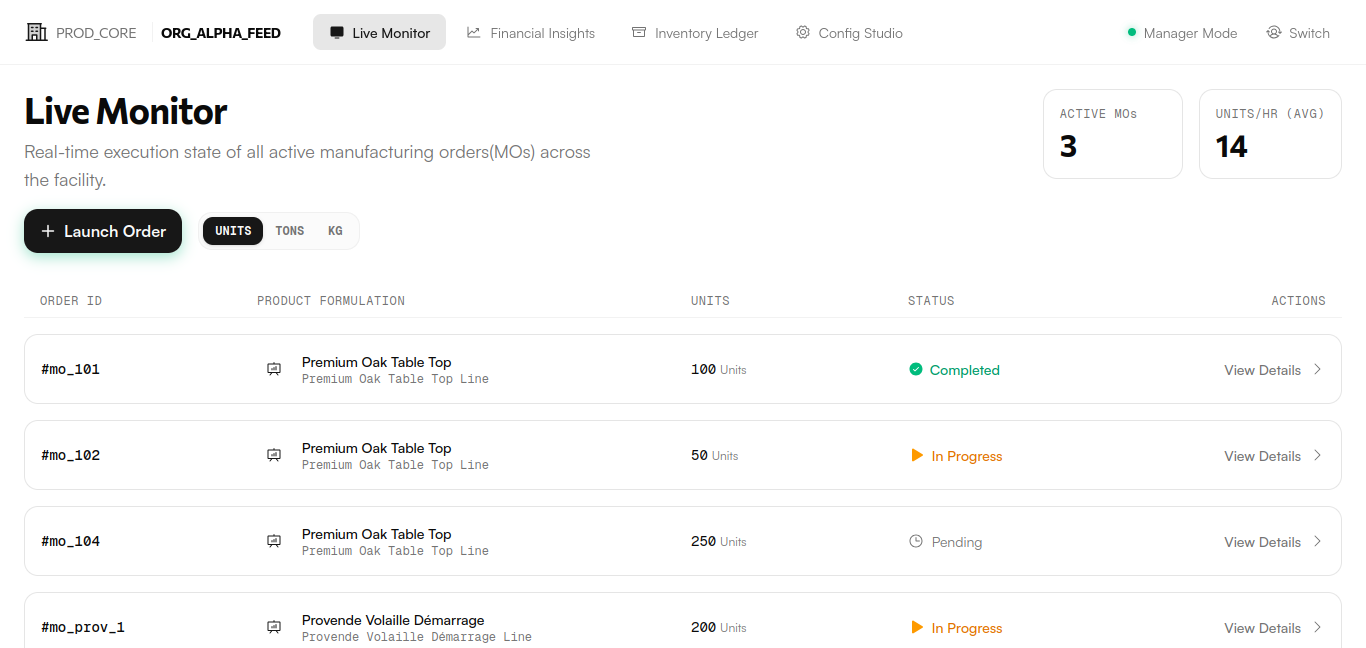Open the Inventory Ledger tab
Screen dimensions: 1366x648
pyautogui.click(x=695, y=32)
